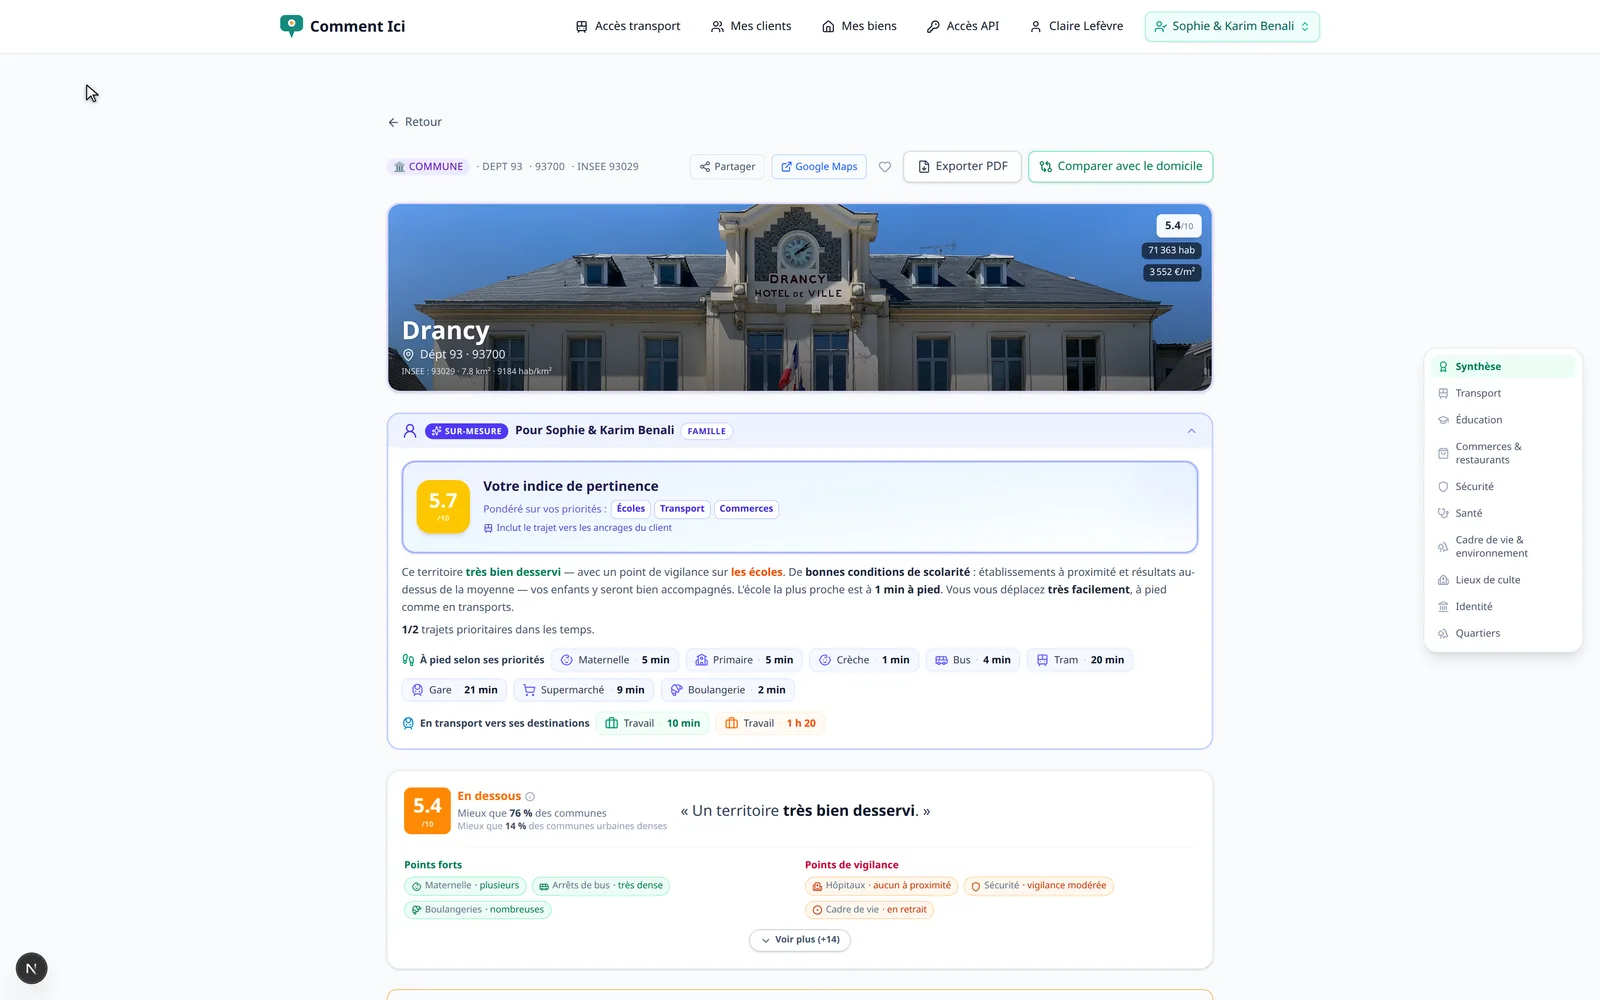Toggle the favorite heart icon
Image resolution: width=1600 pixels, height=1000 pixels.
click(x=885, y=167)
